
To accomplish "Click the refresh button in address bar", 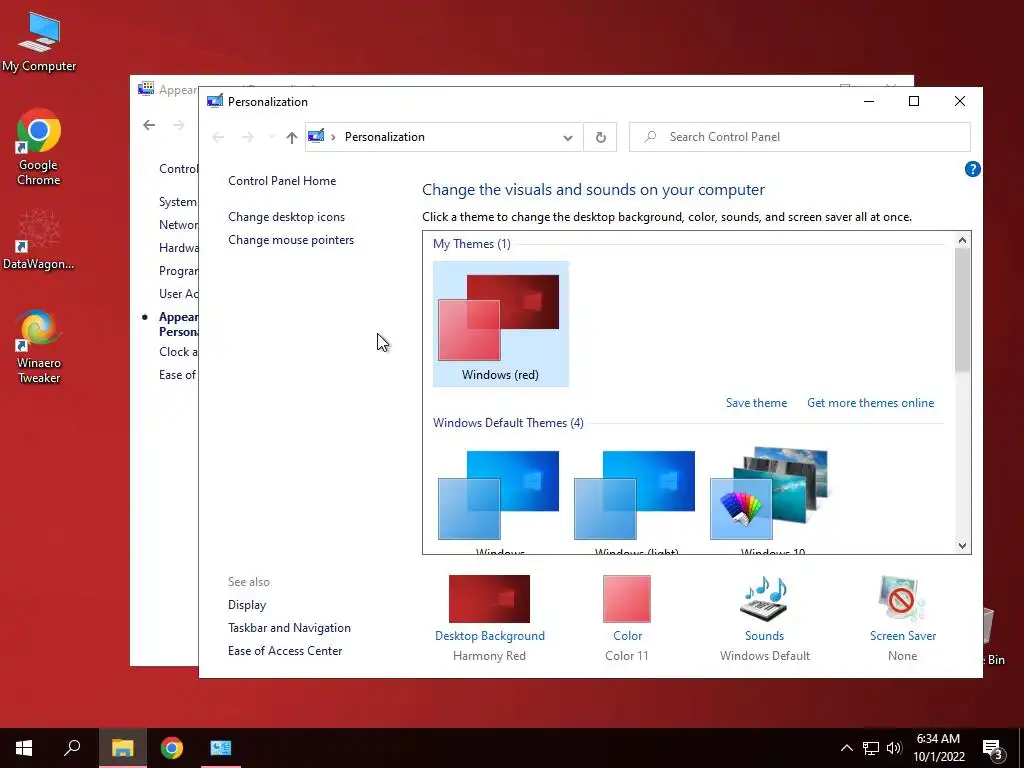I will tap(600, 137).
